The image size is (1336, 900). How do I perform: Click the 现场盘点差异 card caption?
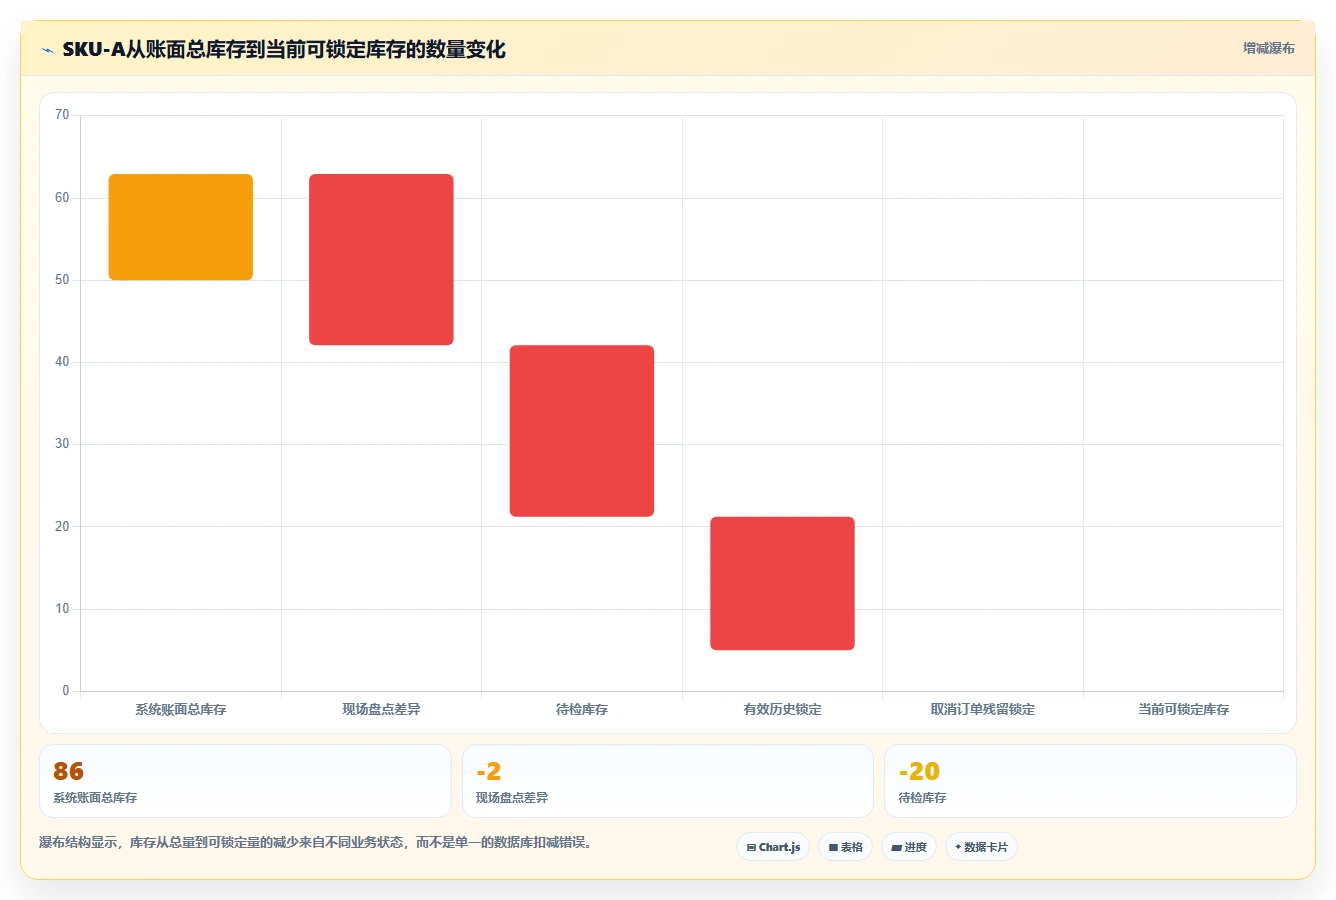coord(512,798)
